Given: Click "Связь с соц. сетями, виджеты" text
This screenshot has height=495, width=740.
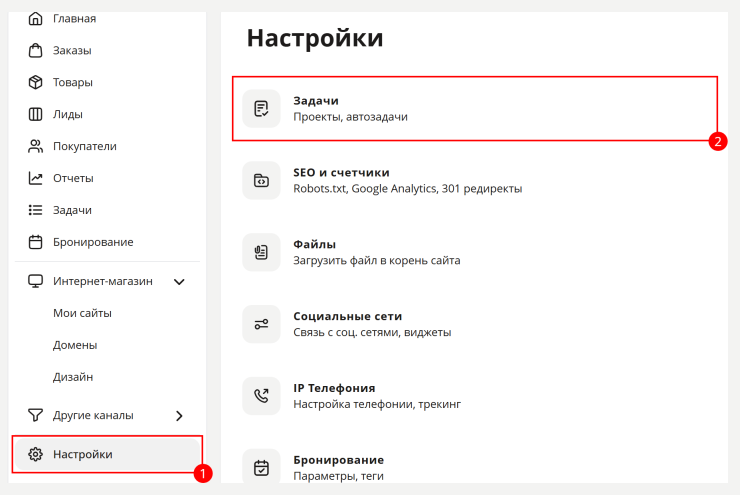Looking at the screenshot, I should coord(372,332).
